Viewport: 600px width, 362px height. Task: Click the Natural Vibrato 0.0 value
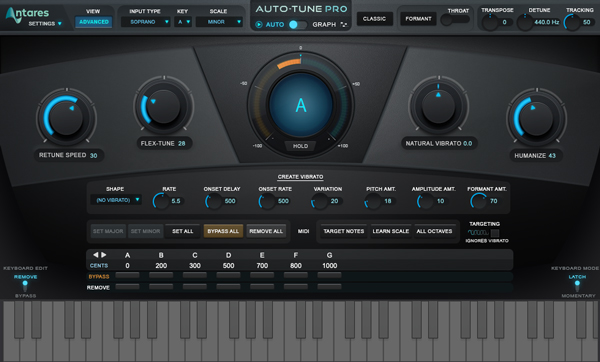click(x=468, y=143)
